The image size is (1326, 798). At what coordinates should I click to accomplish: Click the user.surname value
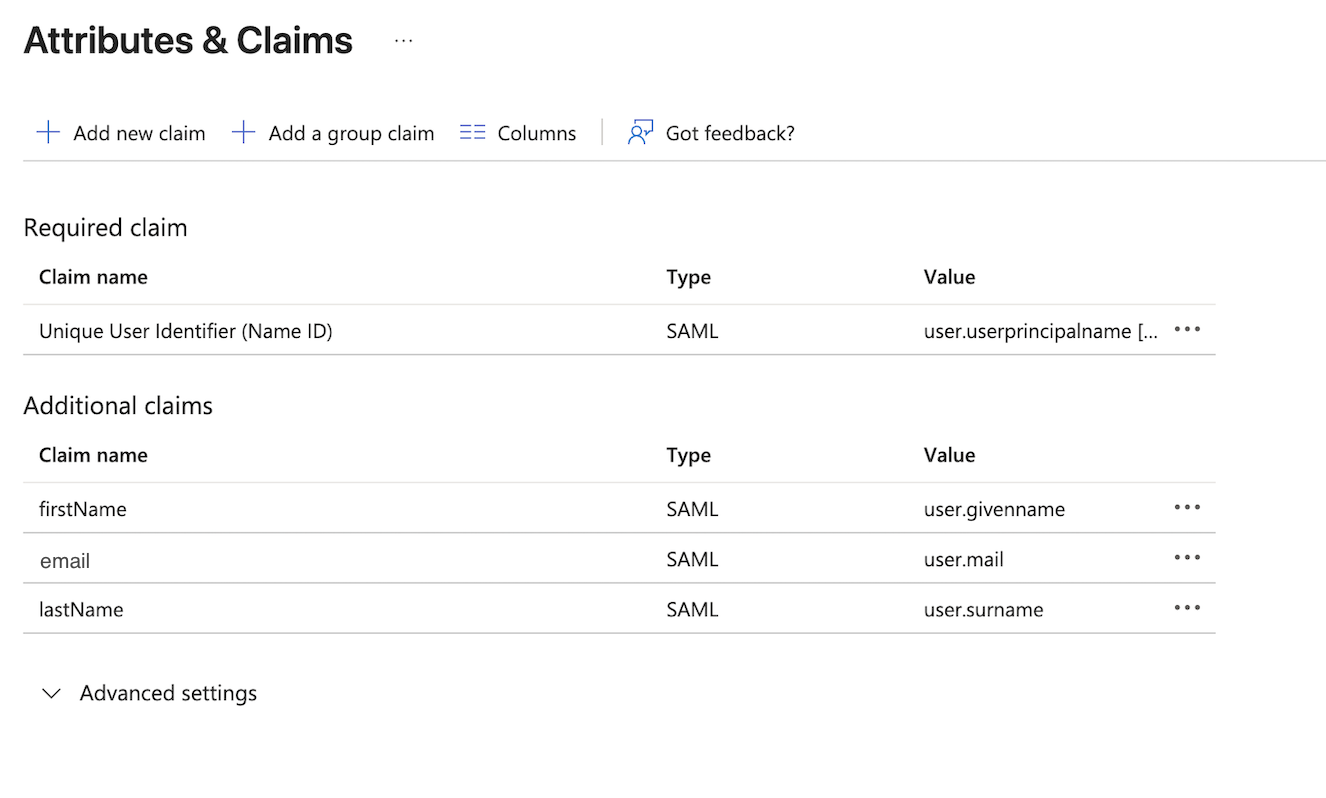click(x=983, y=609)
